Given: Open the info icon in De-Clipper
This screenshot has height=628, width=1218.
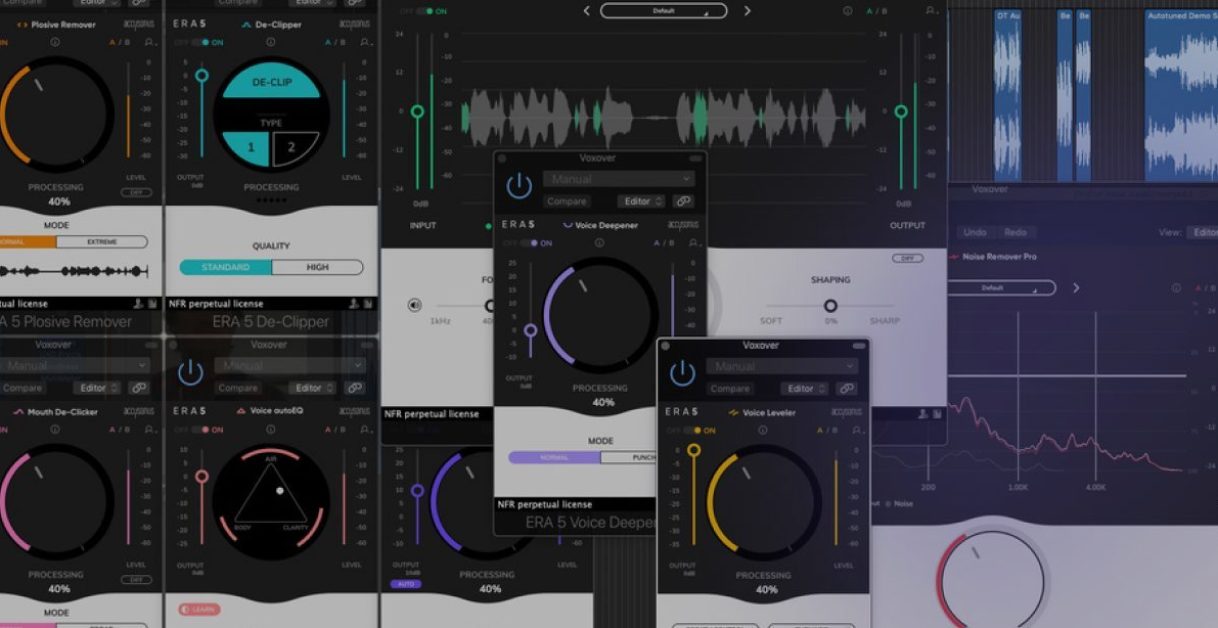Looking at the screenshot, I should coord(271,43).
